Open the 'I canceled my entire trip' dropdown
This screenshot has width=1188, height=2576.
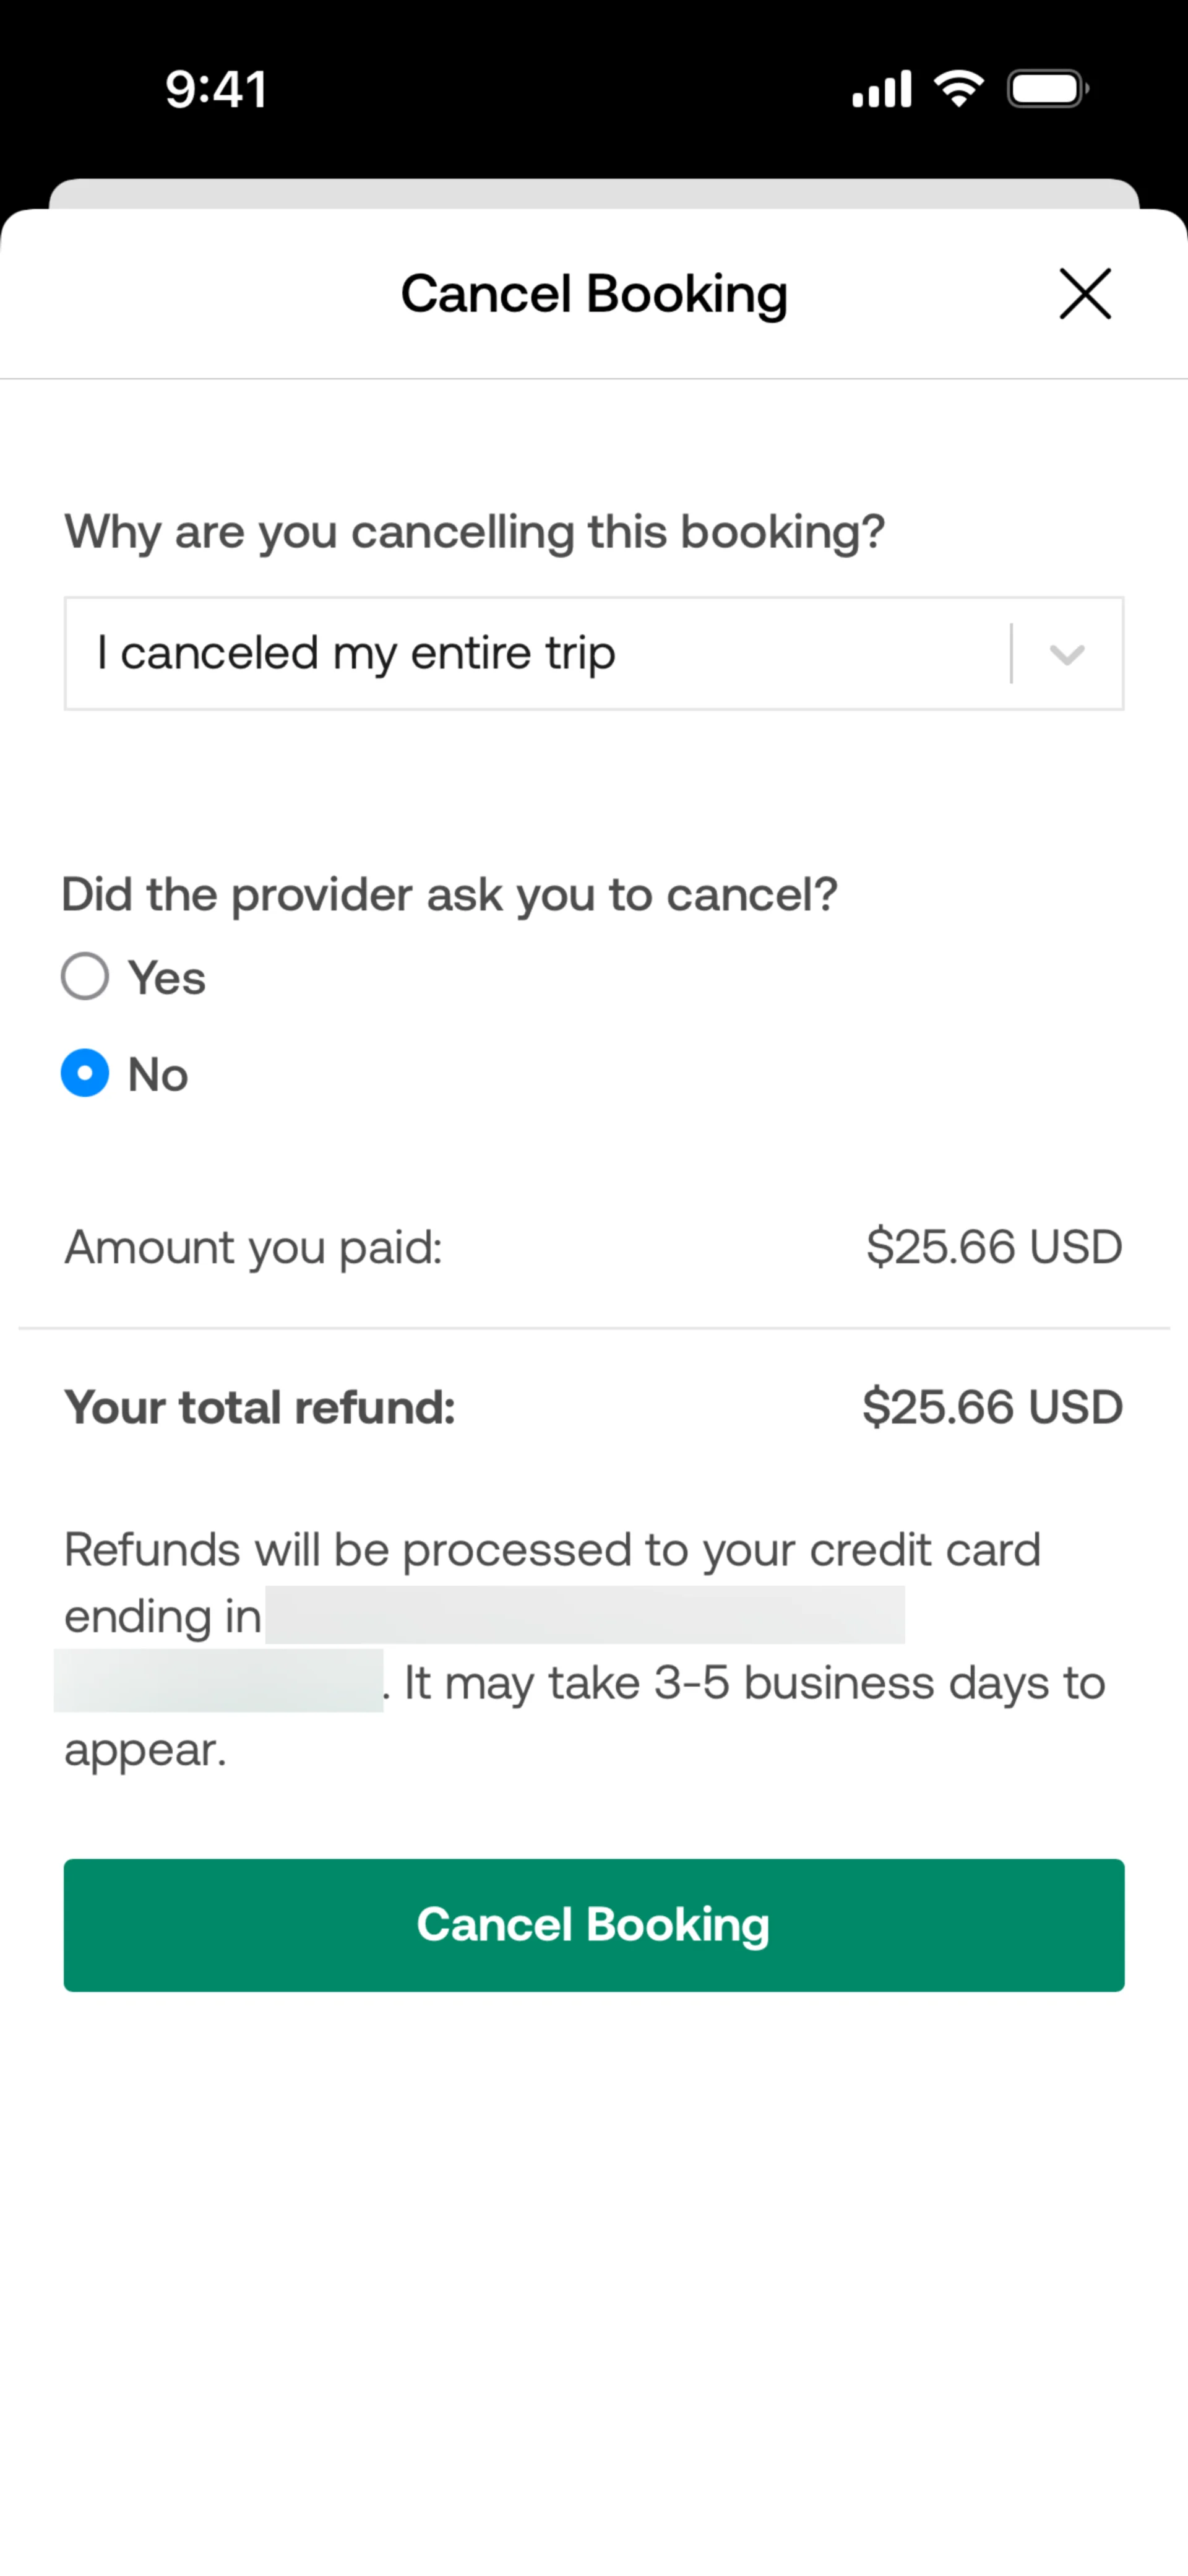pyautogui.click(x=594, y=654)
